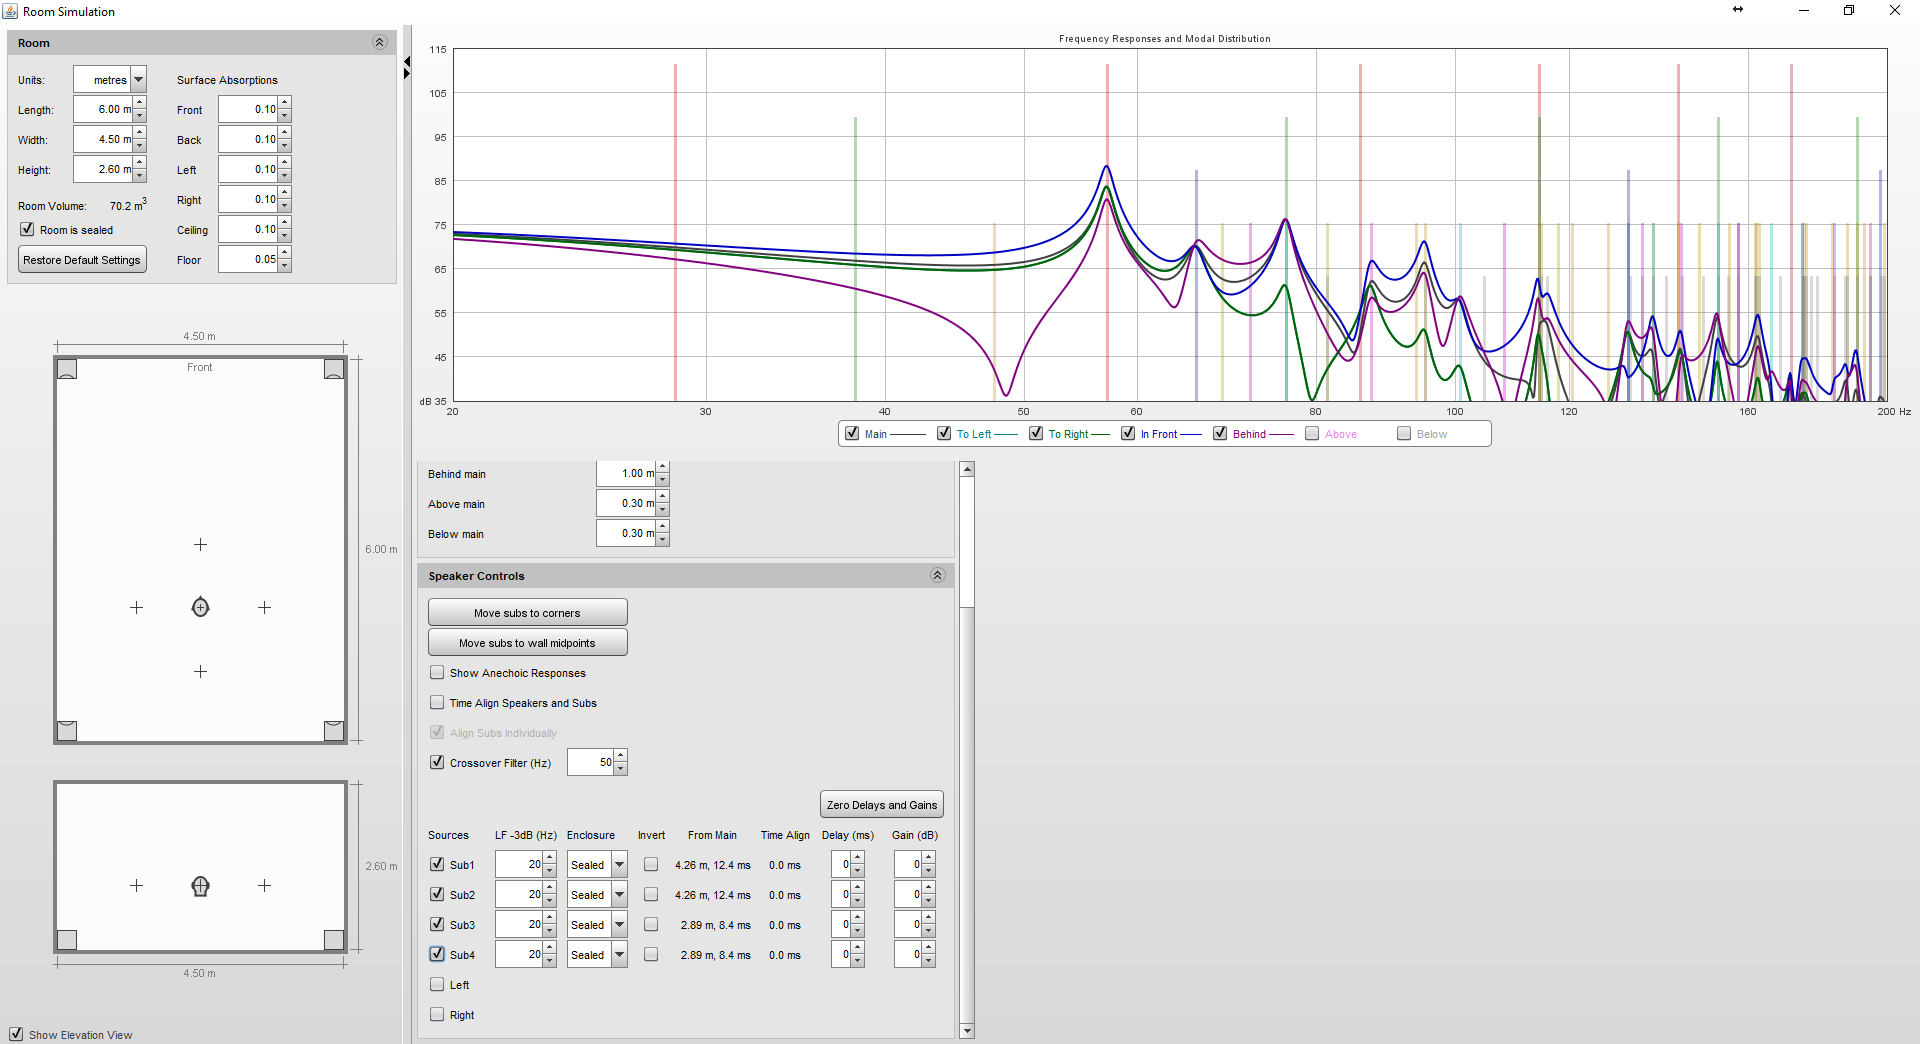The height and width of the screenshot is (1044, 1920).
Task: Enable the Left speaker source
Action: pyautogui.click(x=437, y=984)
